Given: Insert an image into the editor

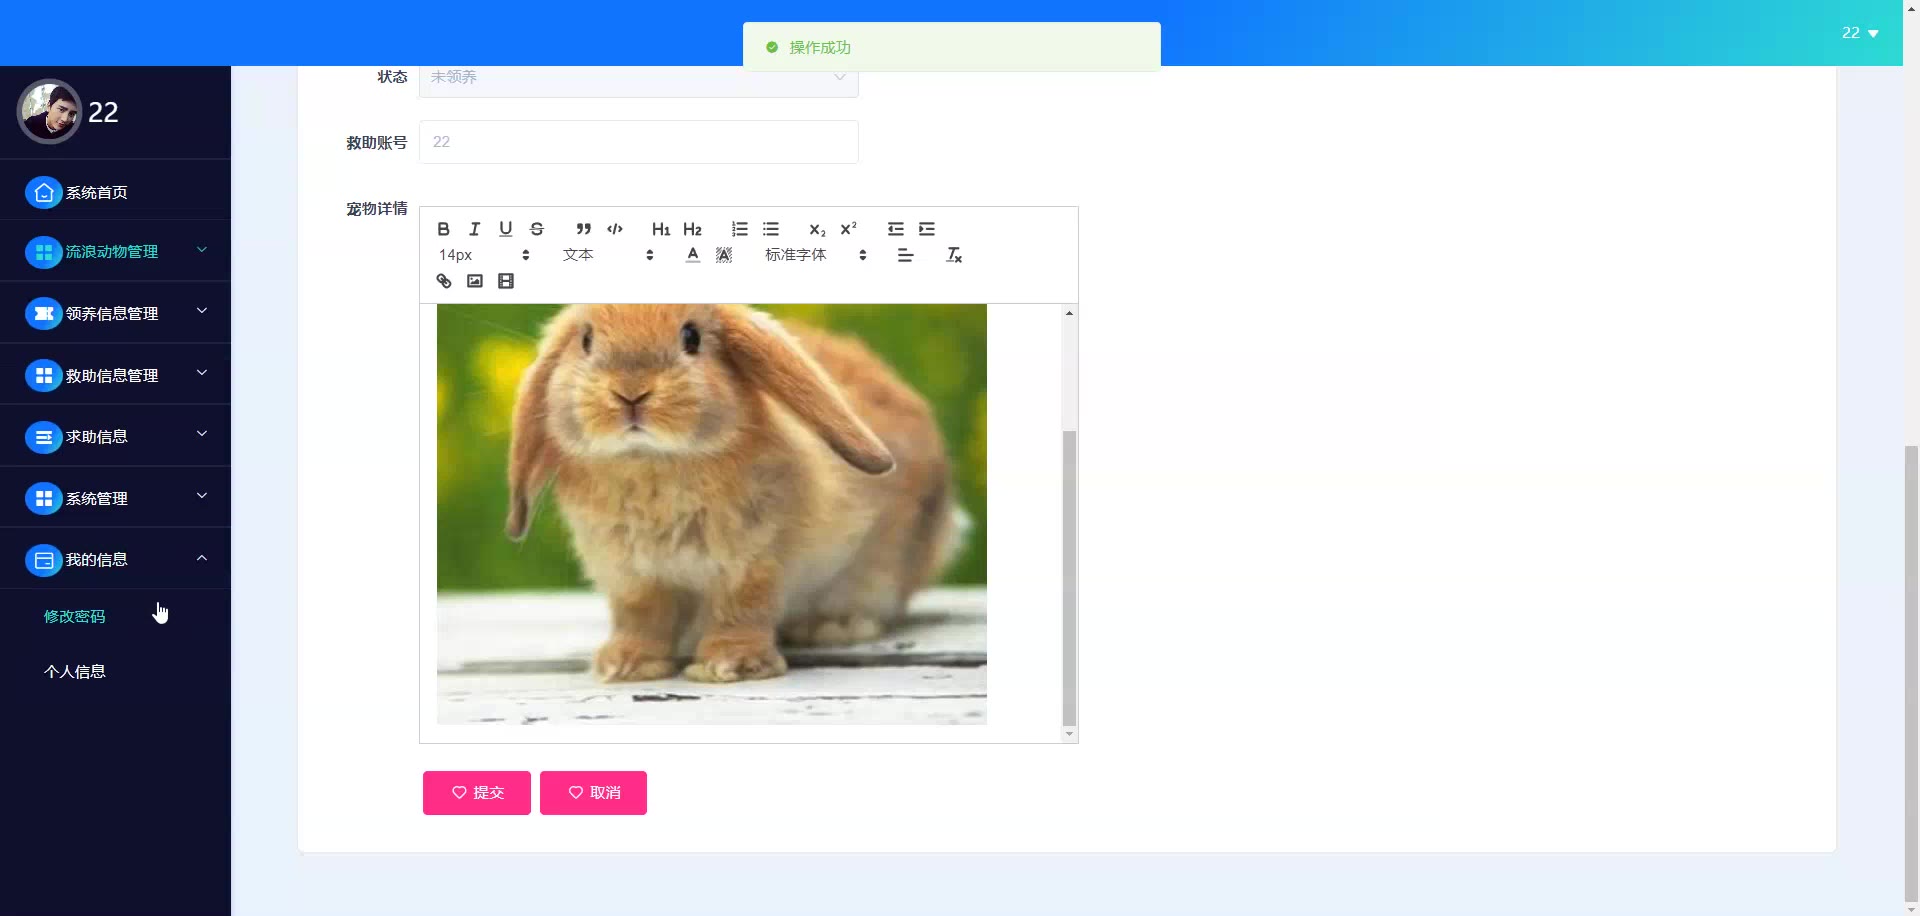Looking at the screenshot, I should pos(475,281).
